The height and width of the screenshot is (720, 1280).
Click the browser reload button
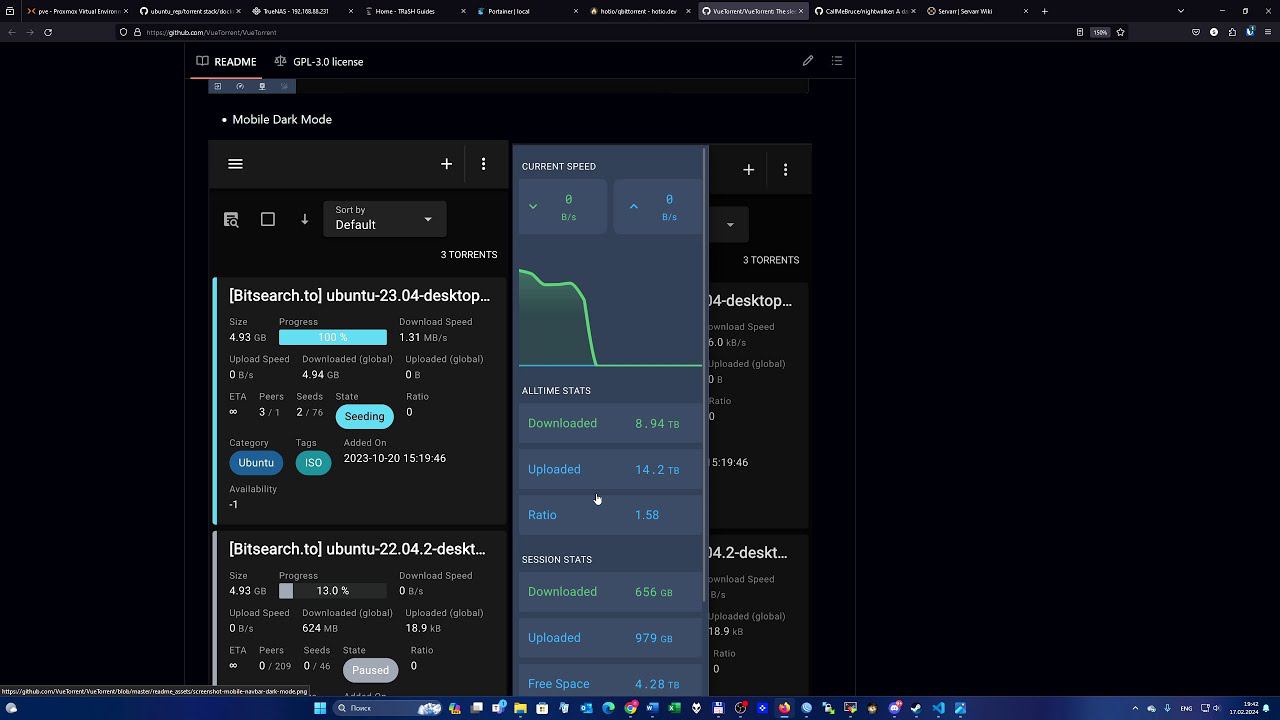pos(48,32)
